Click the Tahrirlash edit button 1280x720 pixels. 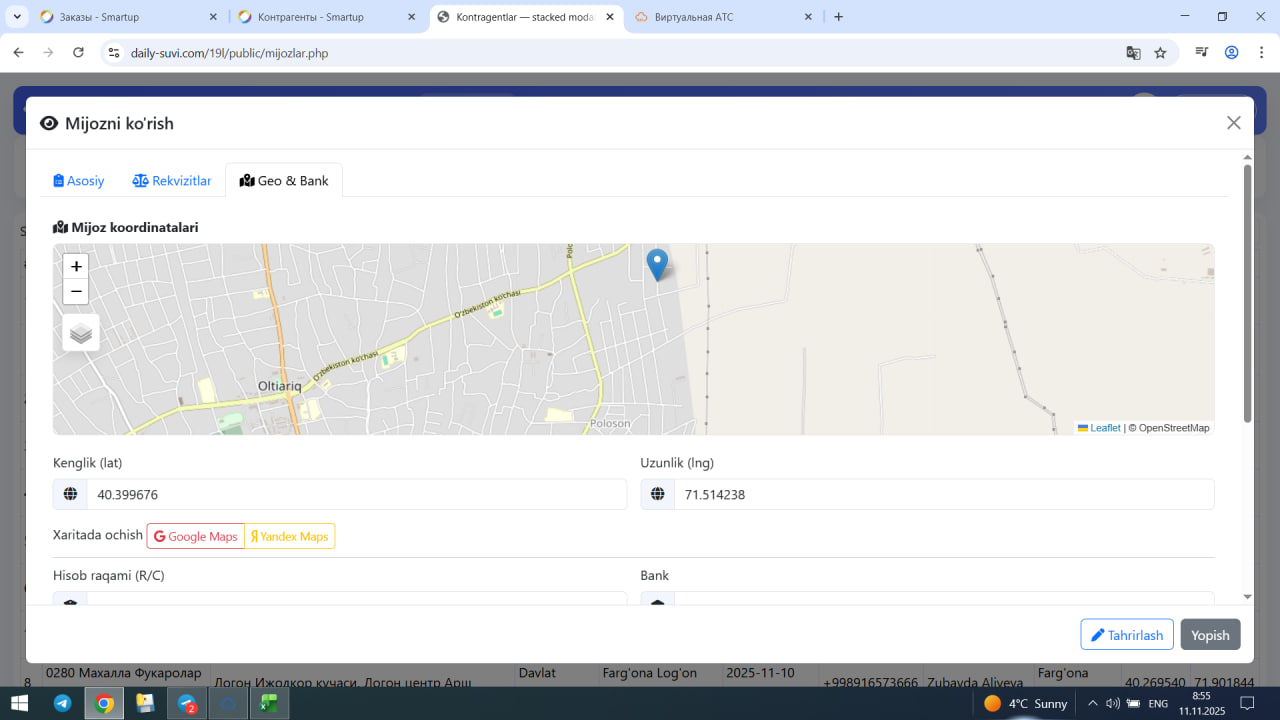[x=1127, y=635]
